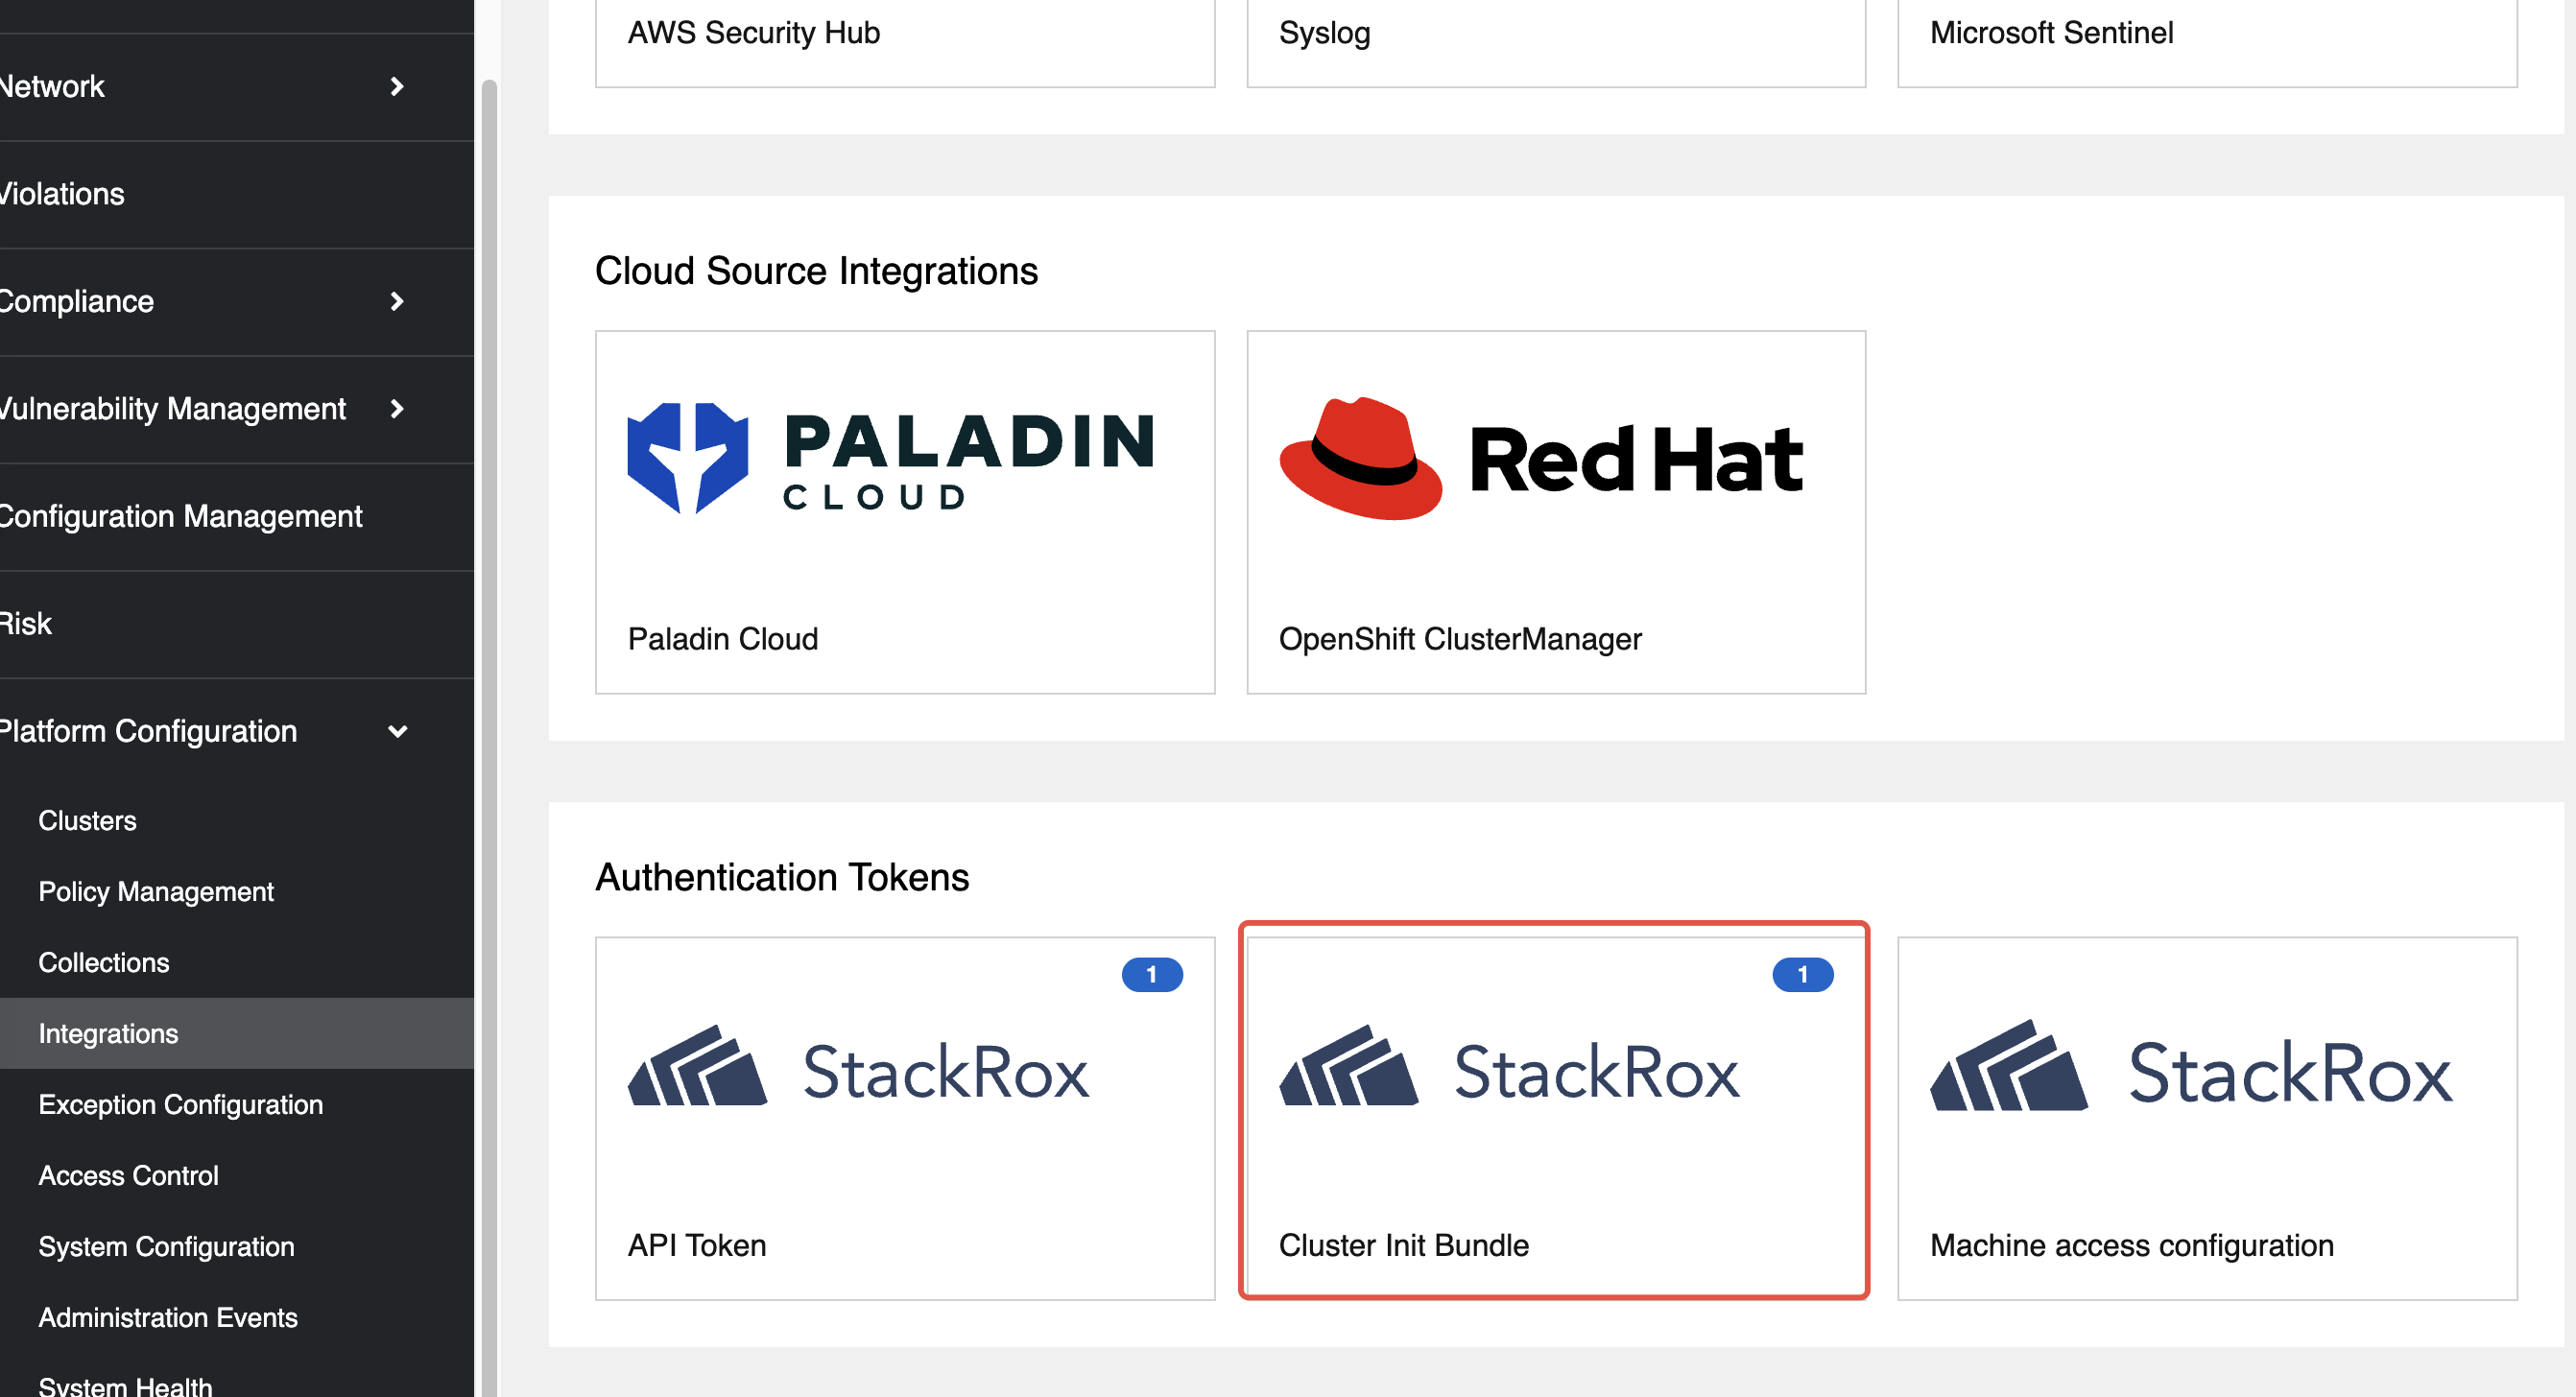The image size is (2576, 1397).
Task: Click the StackRox logo on Machine access configuration card
Action: (x=2191, y=1067)
